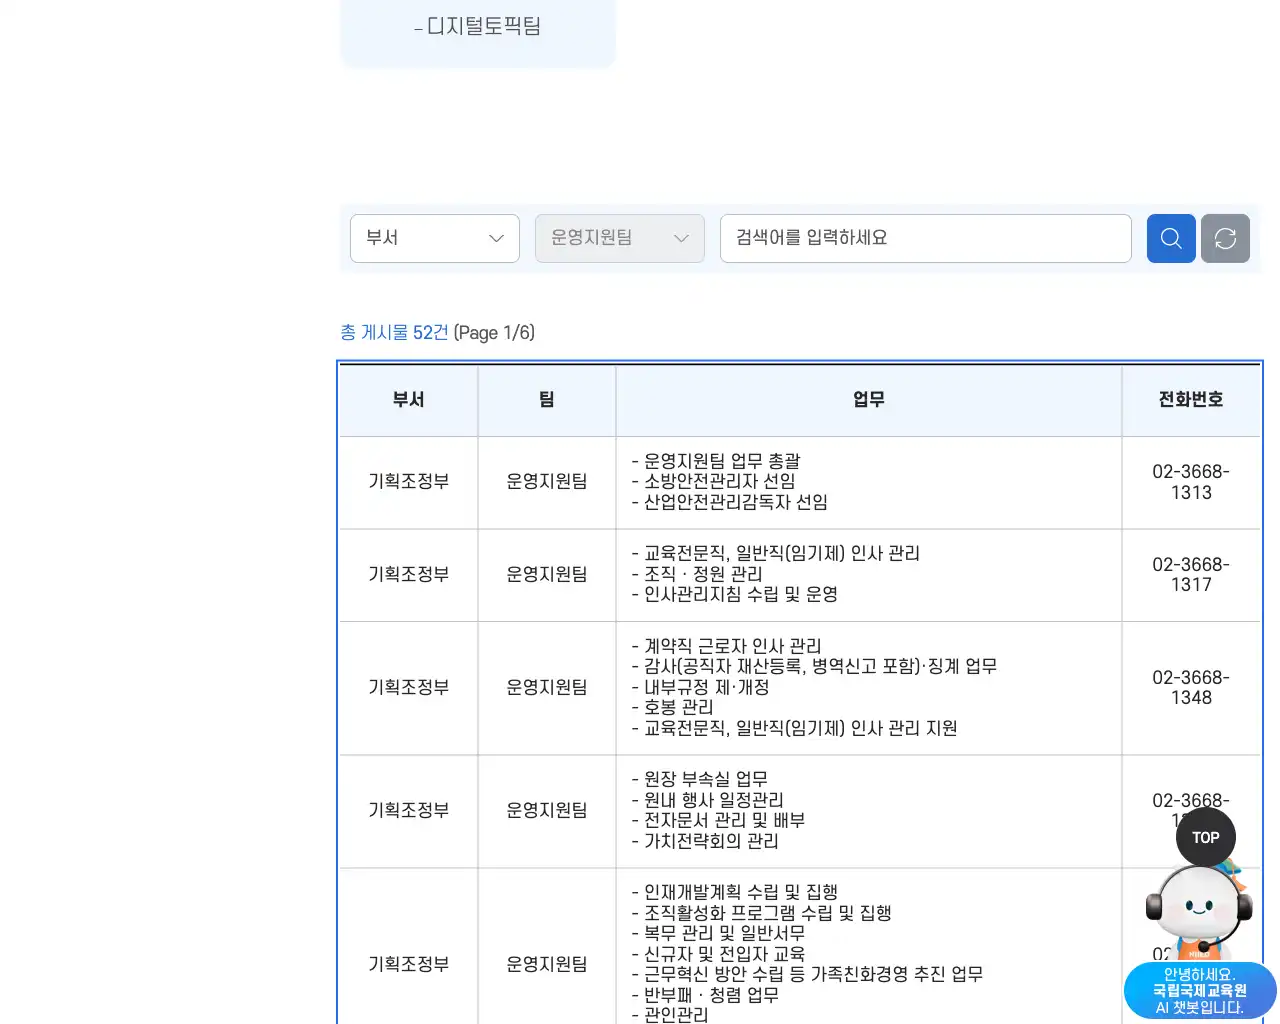Click the 반부패 · 청렴 업무 line

point(706,995)
